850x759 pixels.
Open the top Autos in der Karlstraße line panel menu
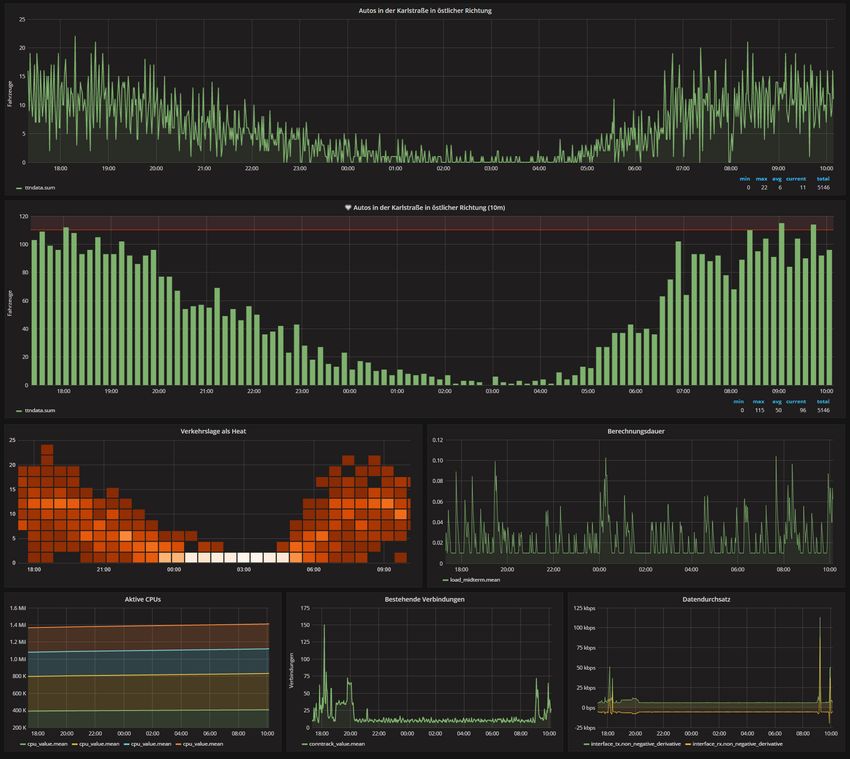coord(425,11)
